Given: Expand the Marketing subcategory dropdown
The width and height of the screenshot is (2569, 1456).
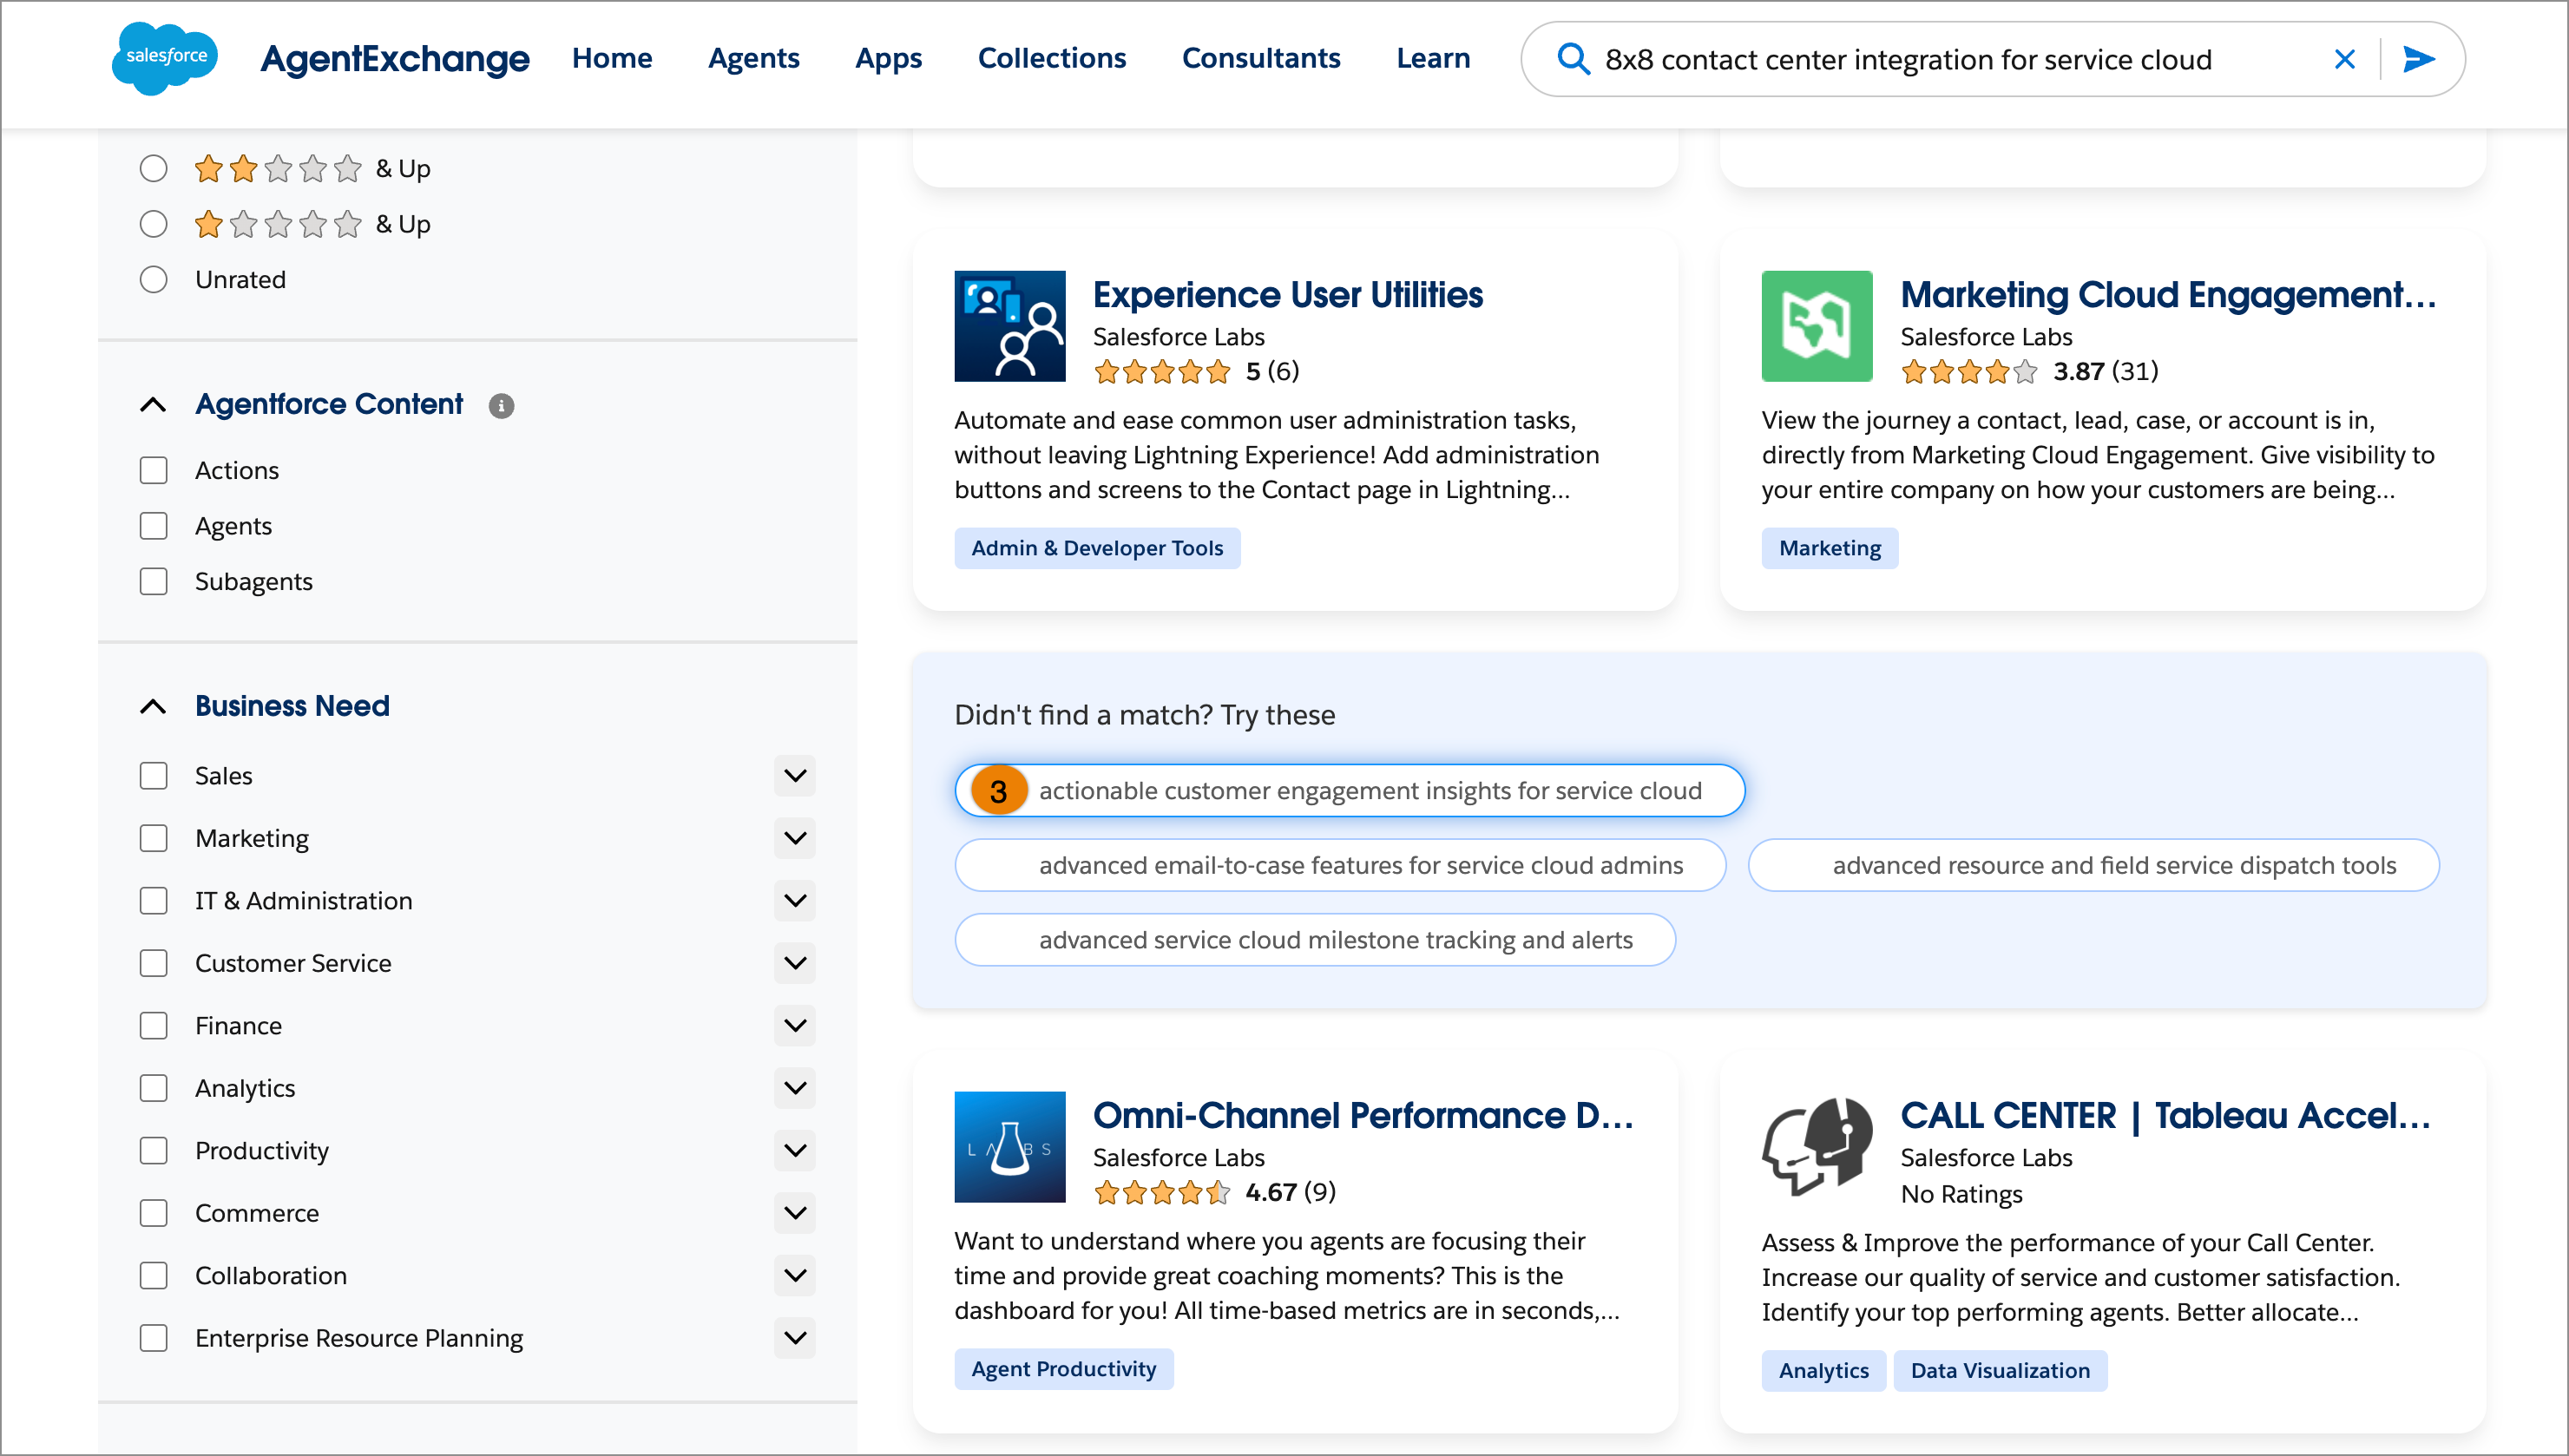Looking at the screenshot, I should coord(795,838).
